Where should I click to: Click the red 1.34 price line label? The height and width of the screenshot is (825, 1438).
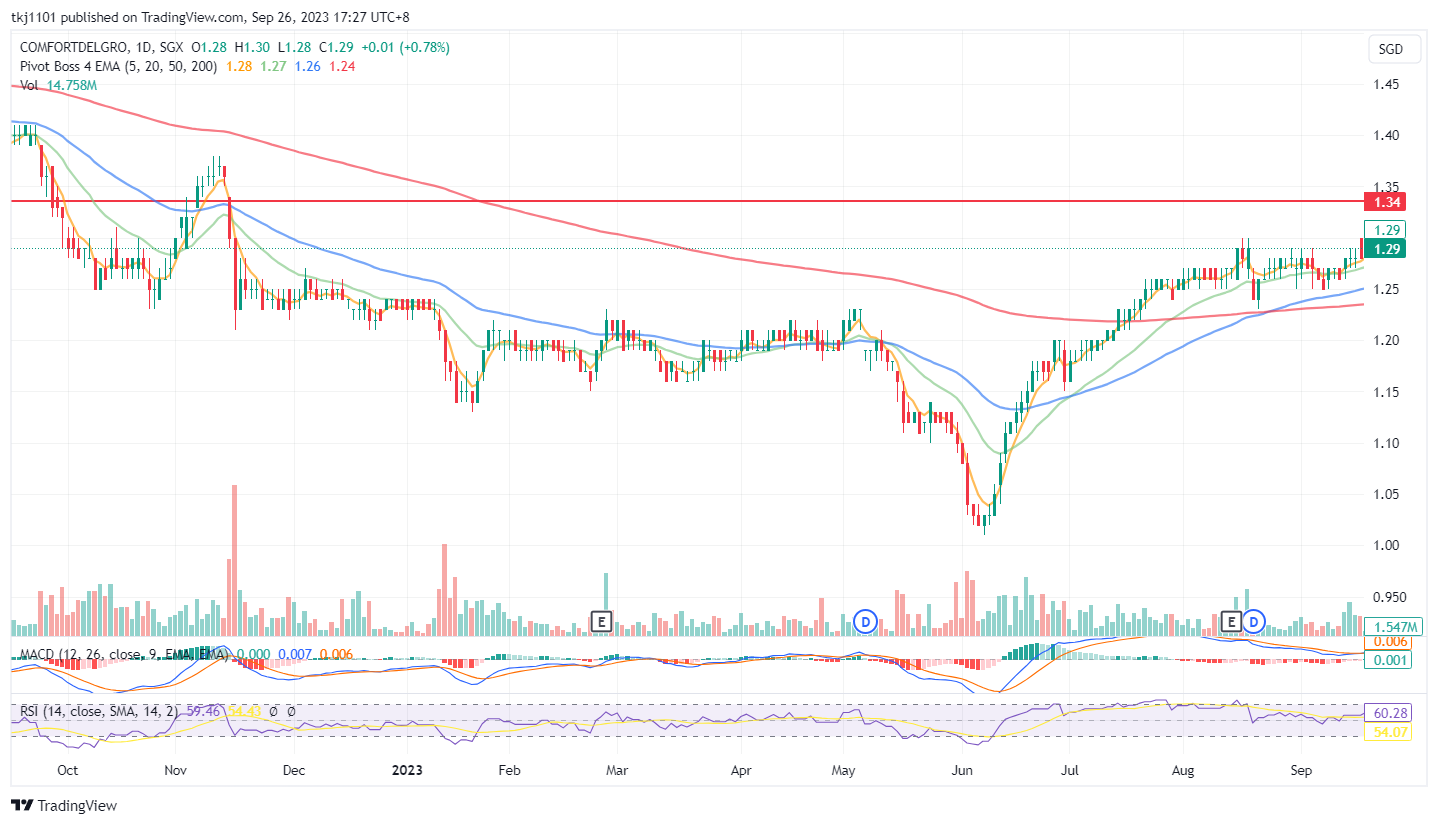1386,202
